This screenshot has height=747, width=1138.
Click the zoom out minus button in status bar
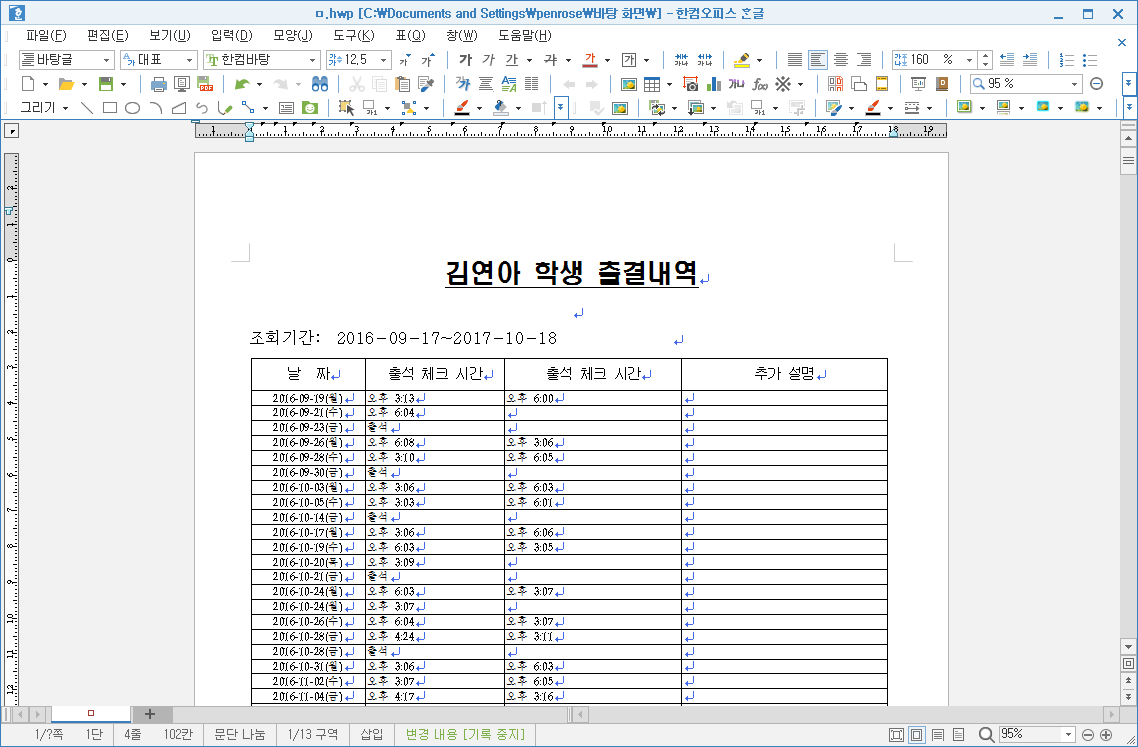click(1087, 735)
